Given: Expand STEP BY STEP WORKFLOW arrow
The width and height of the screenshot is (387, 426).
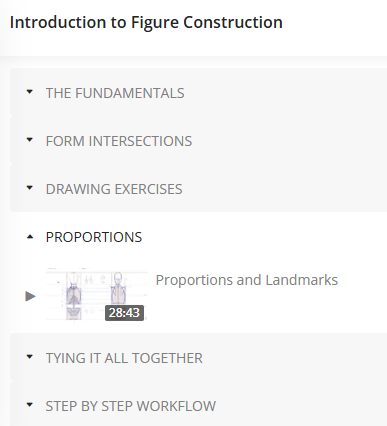Looking at the screenshot, I should click(x=30, y=405).
